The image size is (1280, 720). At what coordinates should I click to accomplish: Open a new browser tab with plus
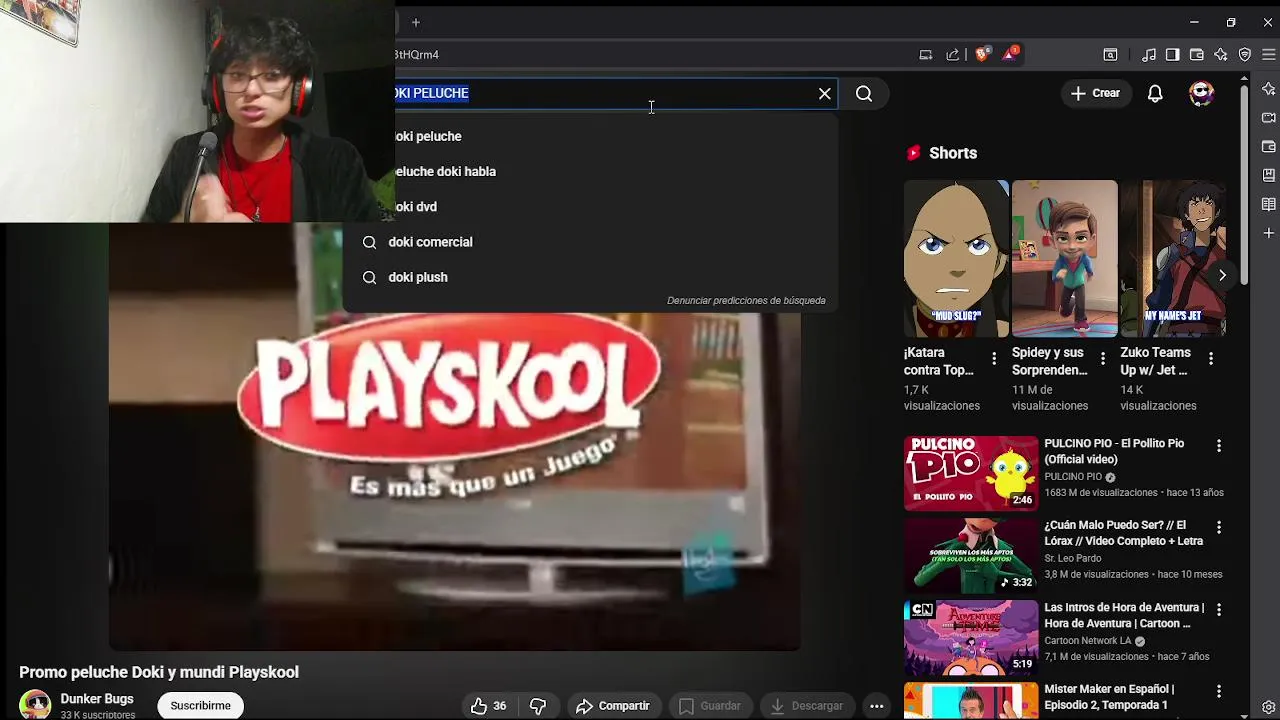(416, 22)
